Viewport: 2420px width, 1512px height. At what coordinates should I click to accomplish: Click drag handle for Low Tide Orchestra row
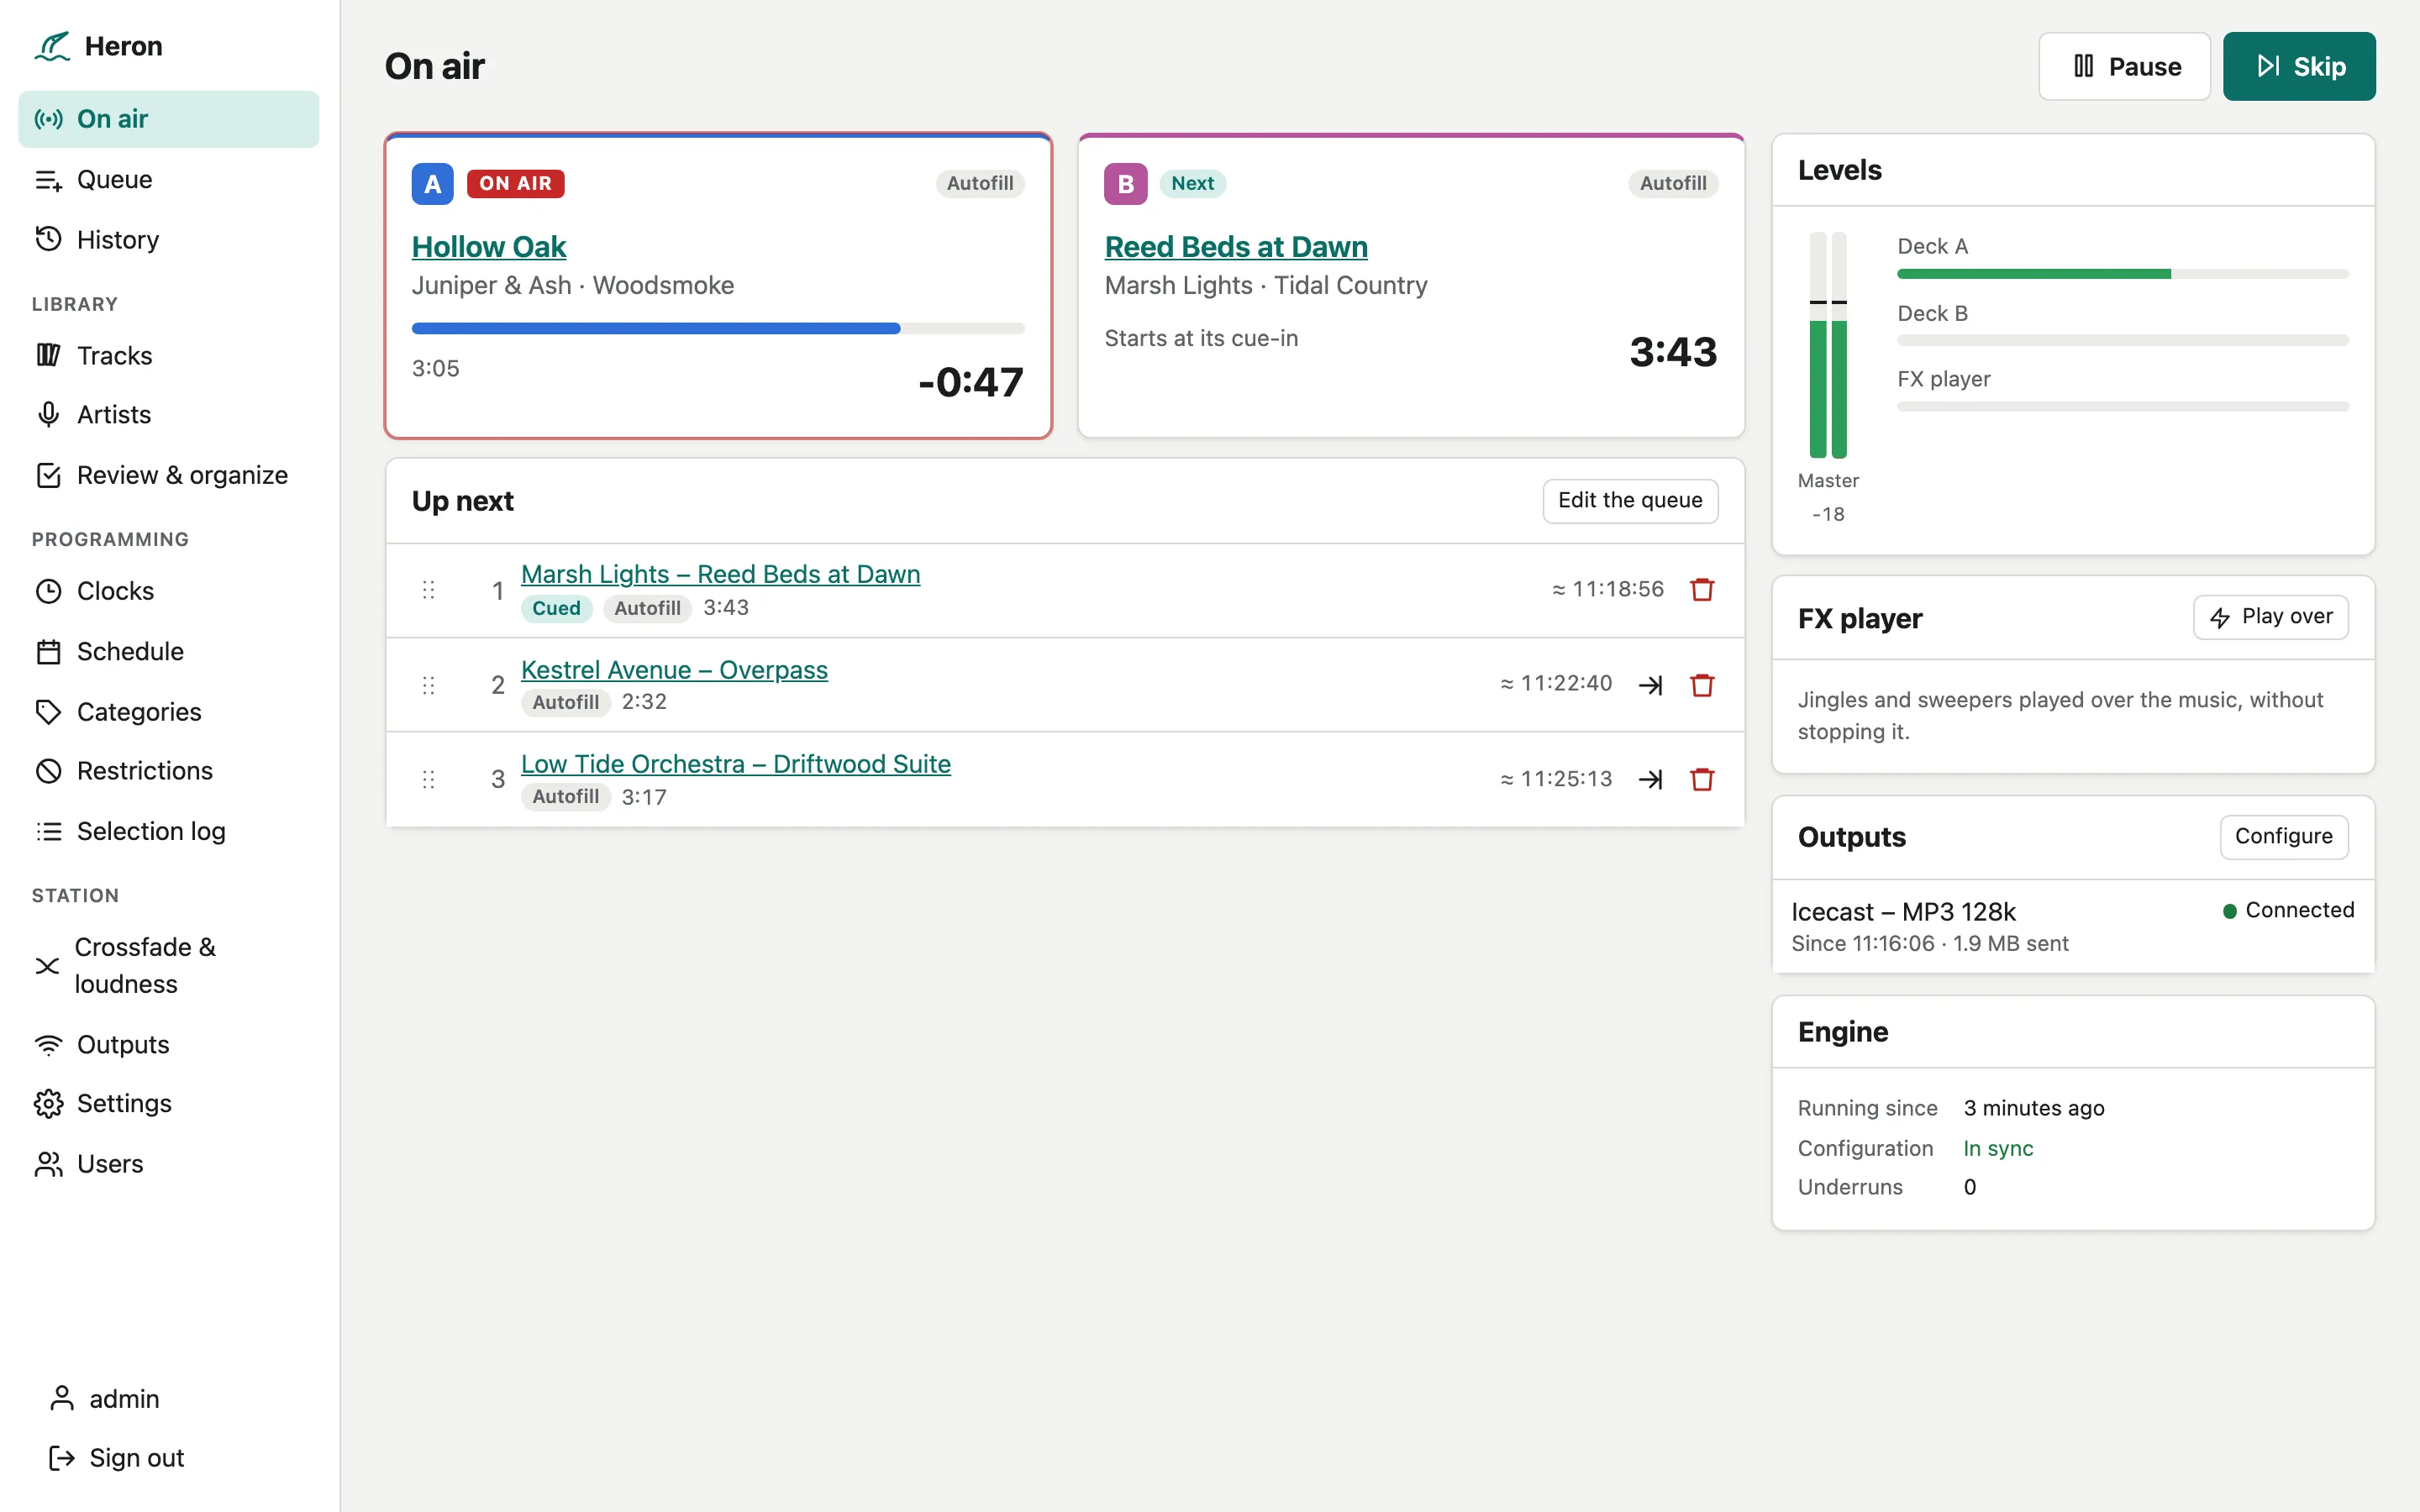click(428, 779)
